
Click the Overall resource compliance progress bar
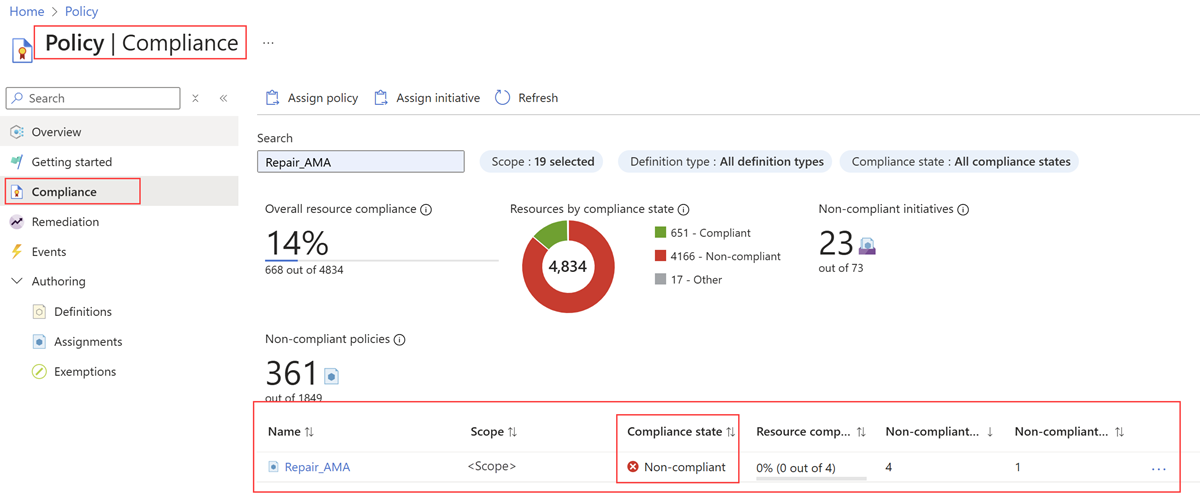click(x=382, y=261)
